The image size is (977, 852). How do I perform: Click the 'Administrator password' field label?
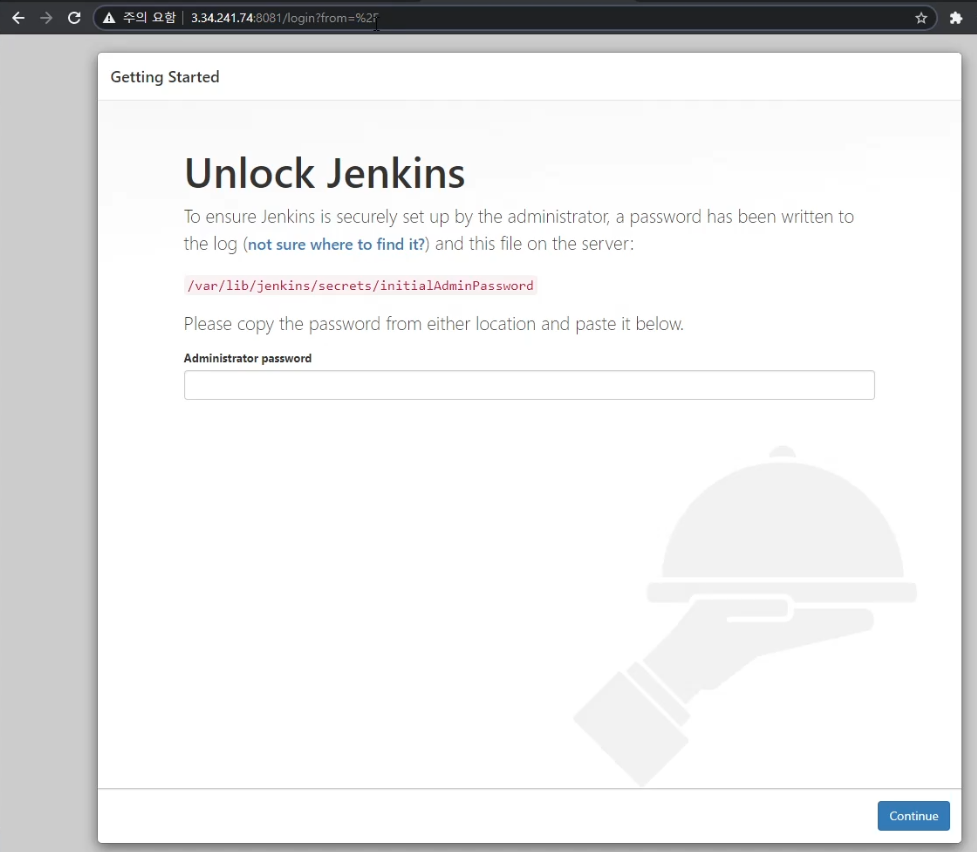tap(247, 358)
